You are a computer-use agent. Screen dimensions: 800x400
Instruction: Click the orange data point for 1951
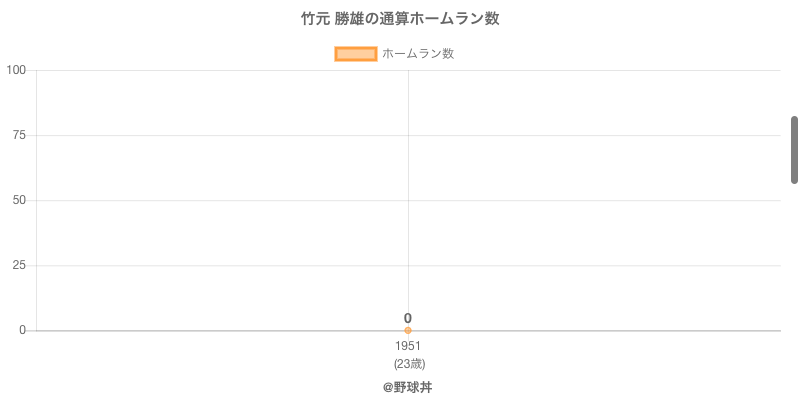pos(408,330)
